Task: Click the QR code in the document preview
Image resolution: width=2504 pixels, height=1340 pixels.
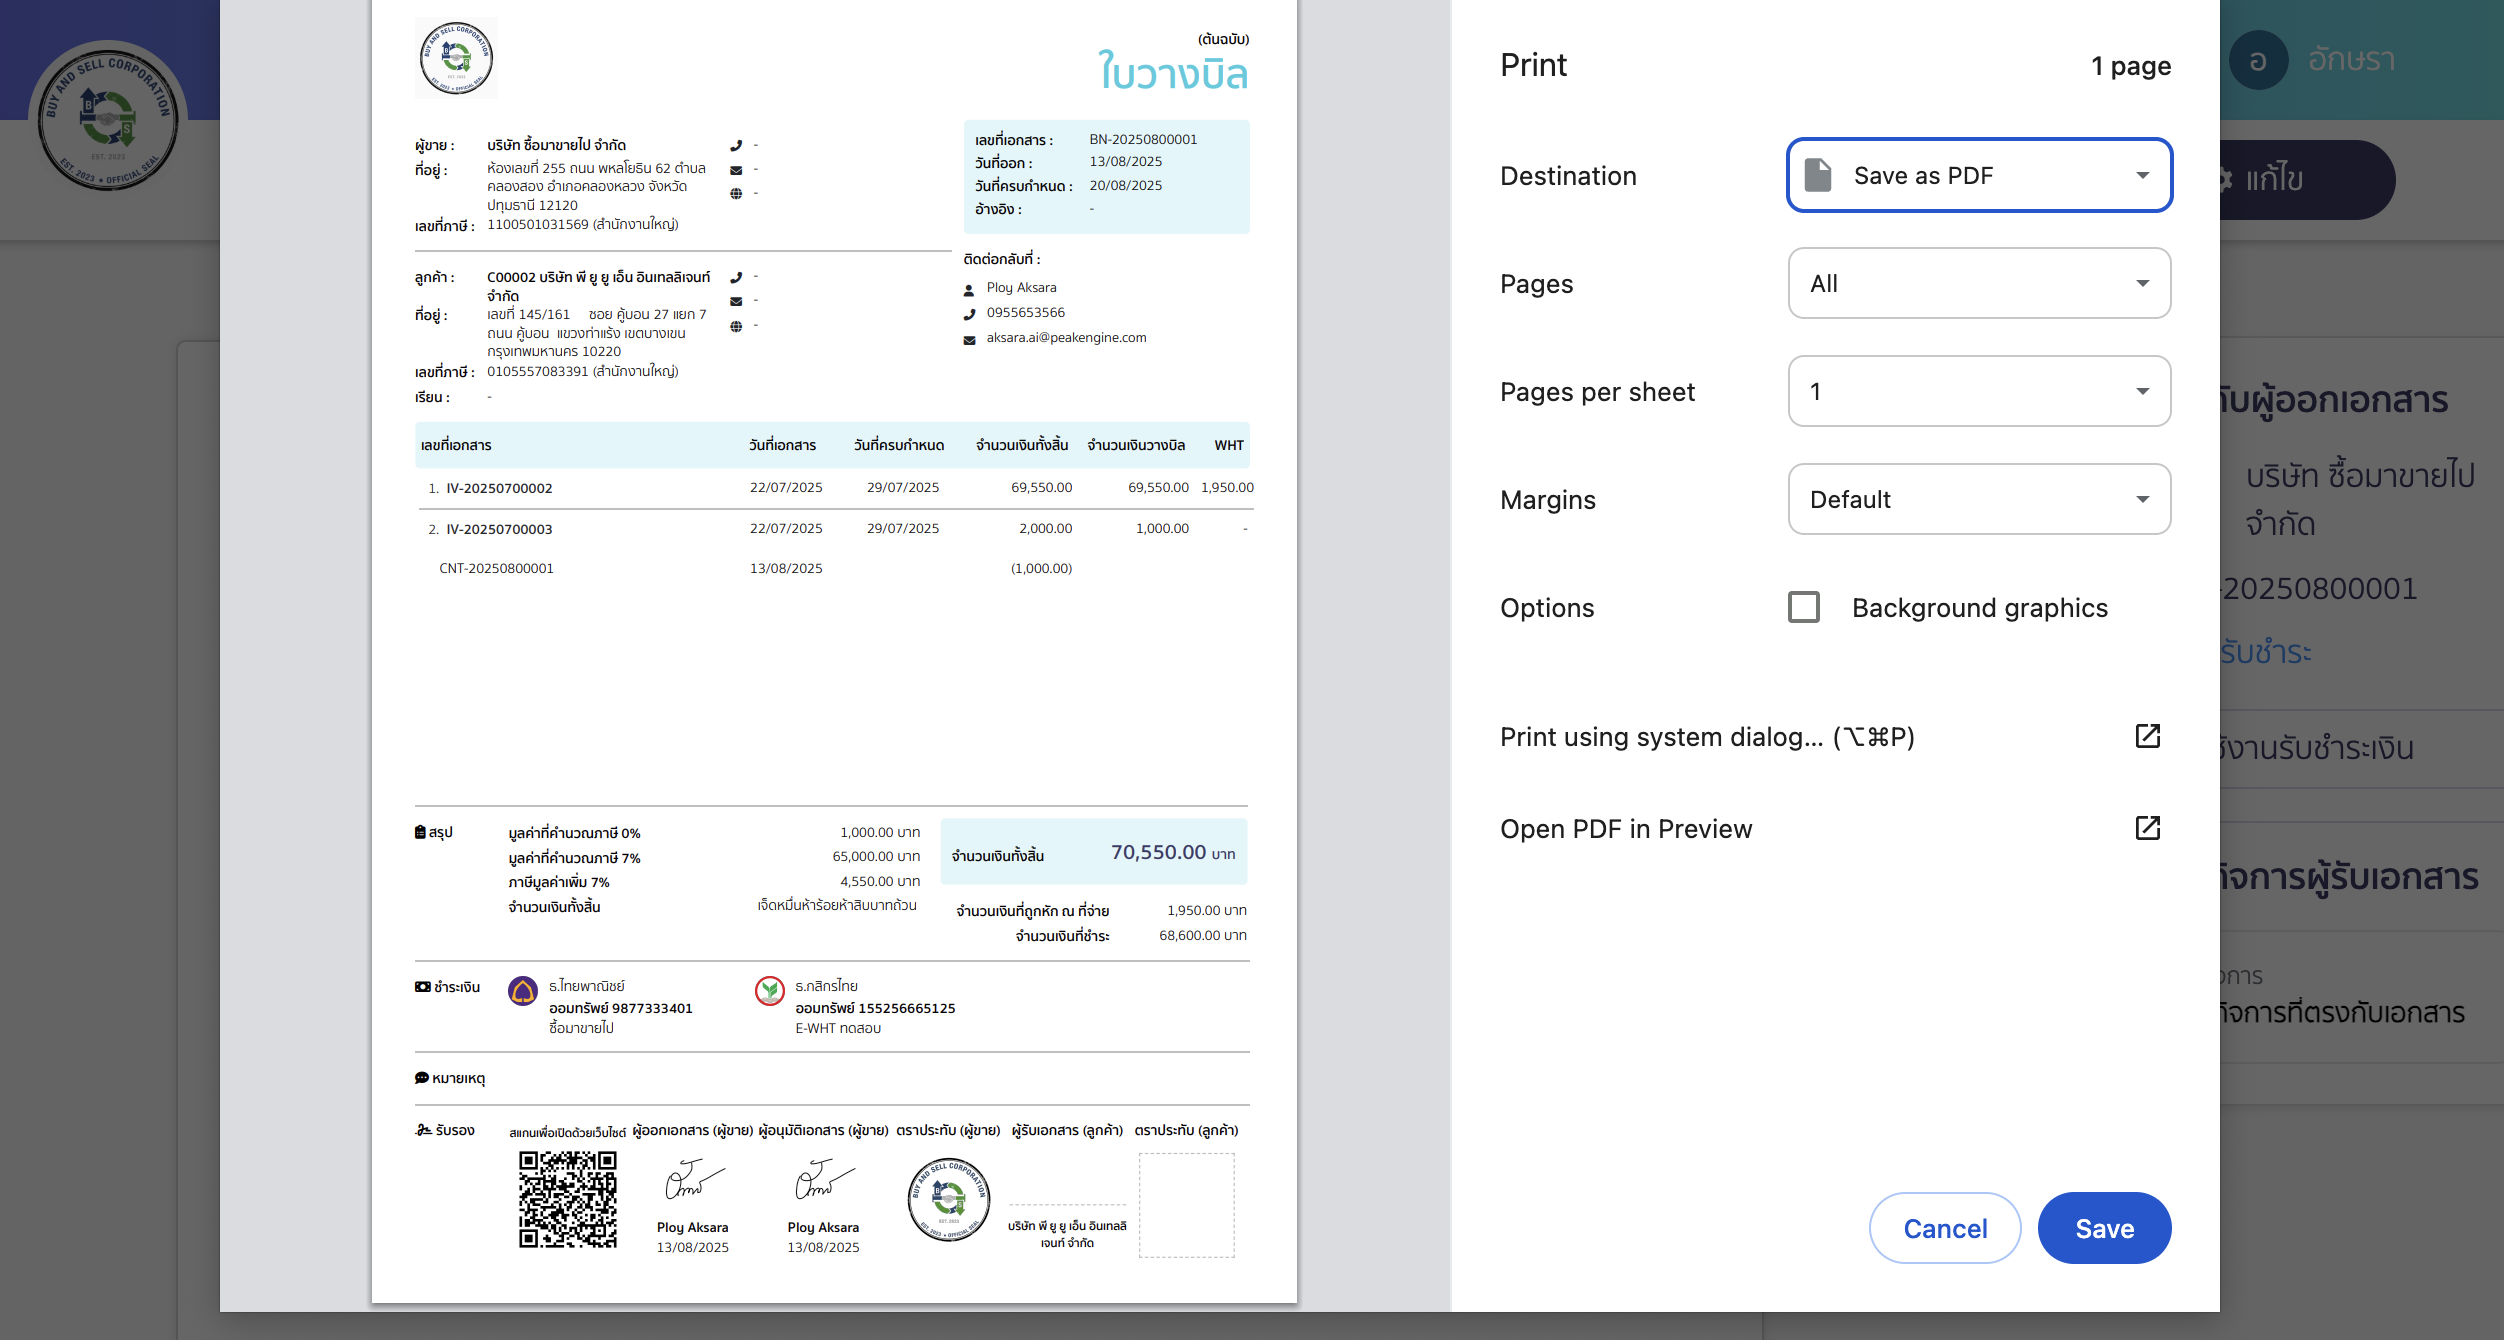Action: [567, 1199]
